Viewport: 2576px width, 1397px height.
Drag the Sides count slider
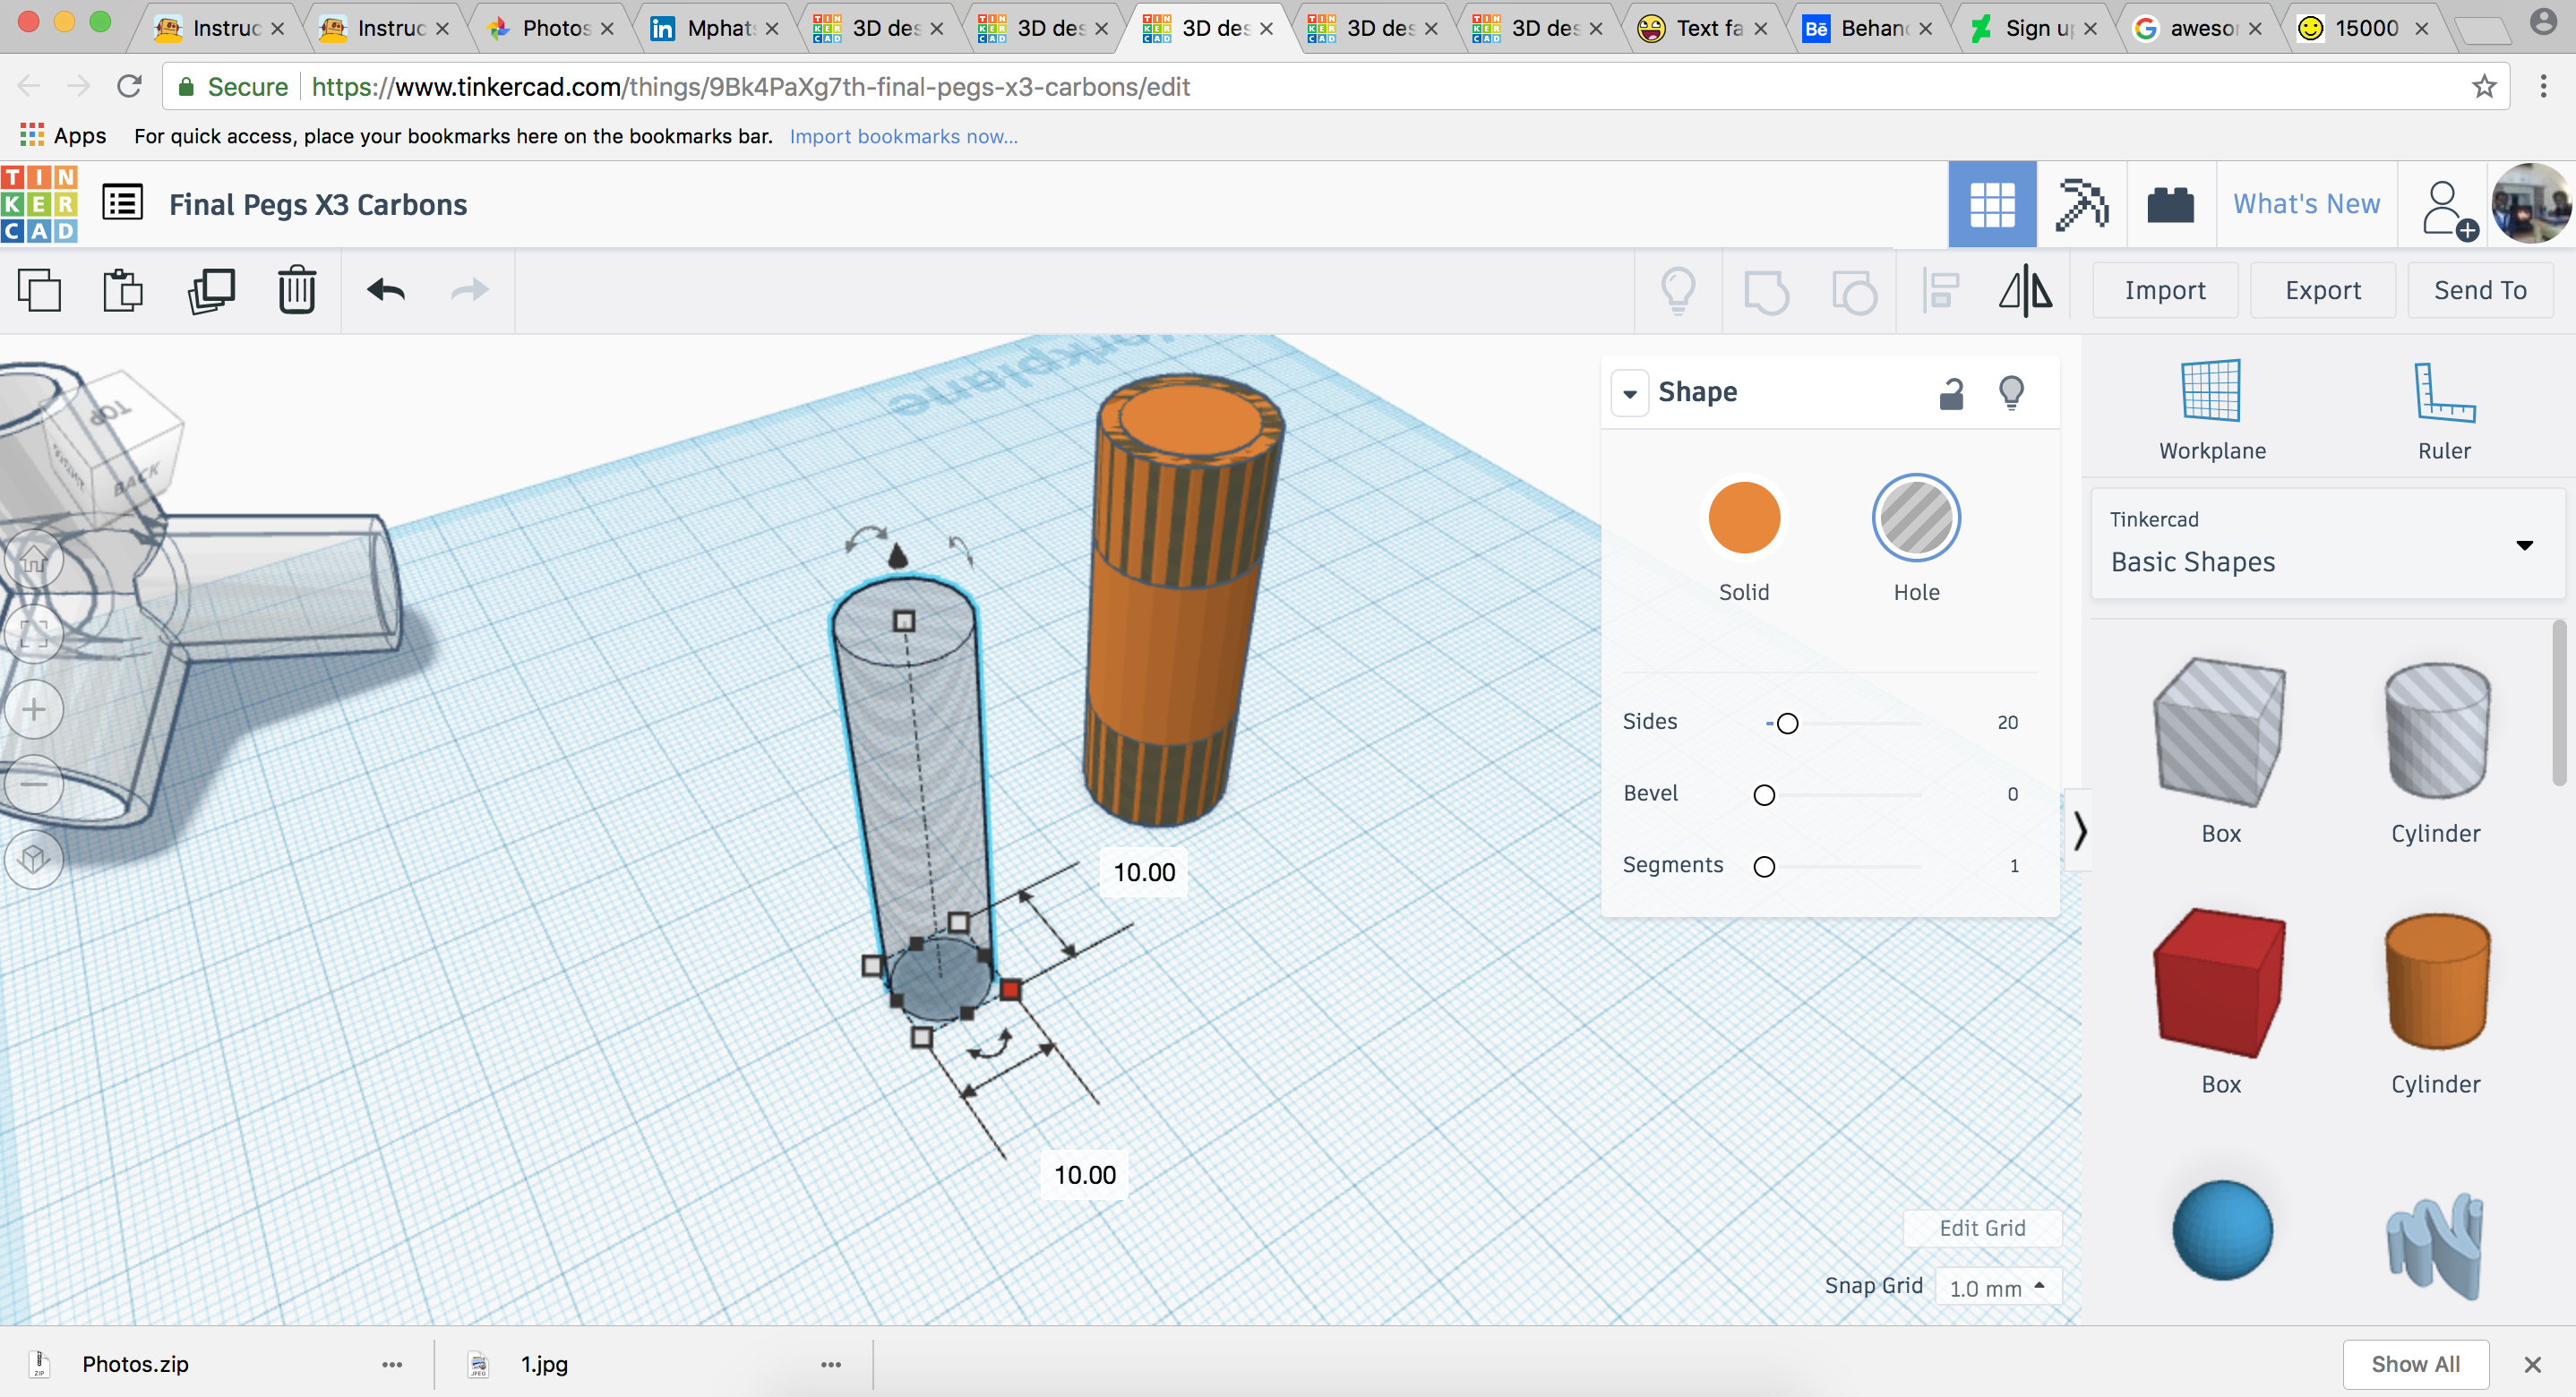pos(1786,723)
